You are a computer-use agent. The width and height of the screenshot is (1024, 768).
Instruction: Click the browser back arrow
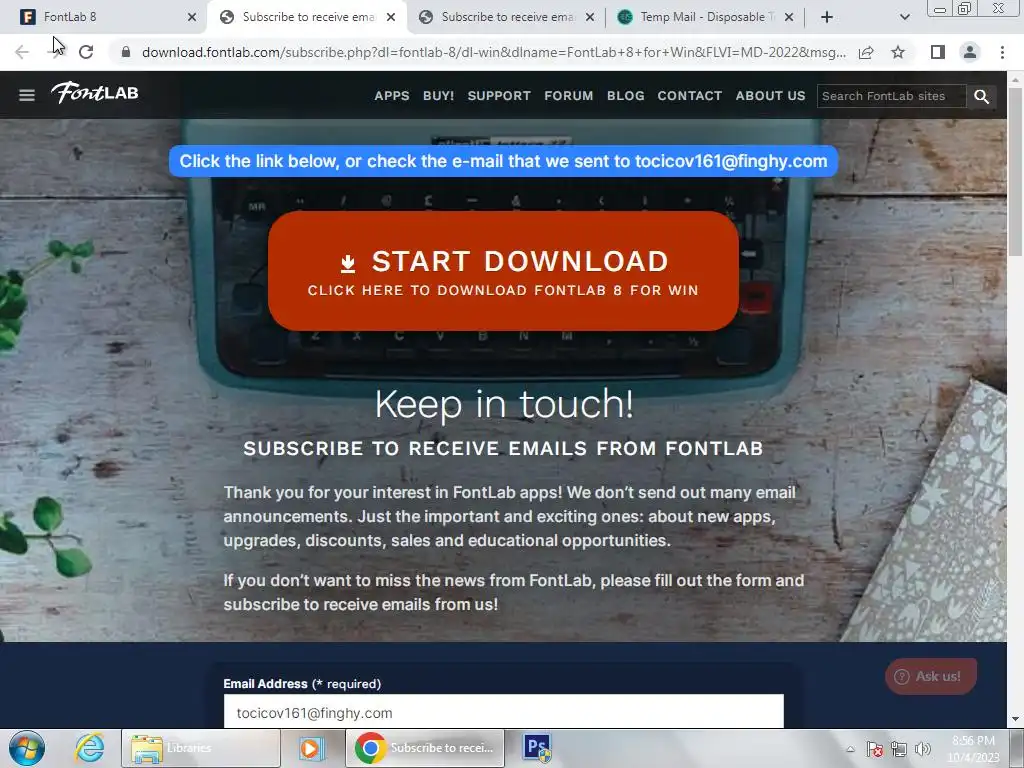tap(22, 52)
